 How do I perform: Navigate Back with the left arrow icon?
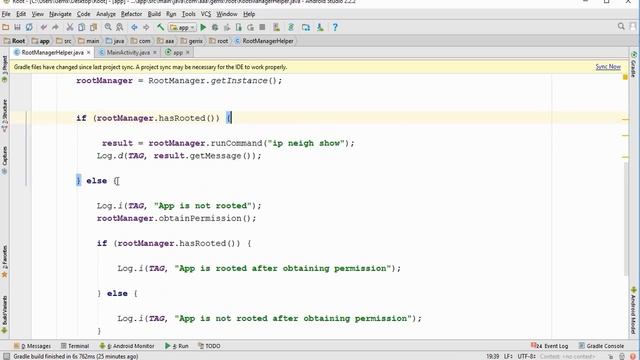[x=134, y=27]
